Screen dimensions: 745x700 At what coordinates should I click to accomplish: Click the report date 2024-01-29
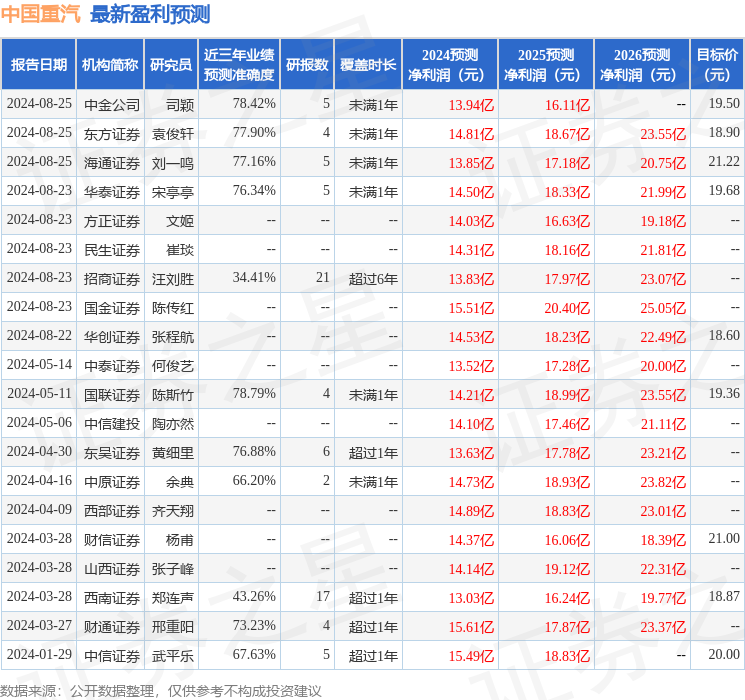pos(39,654)
